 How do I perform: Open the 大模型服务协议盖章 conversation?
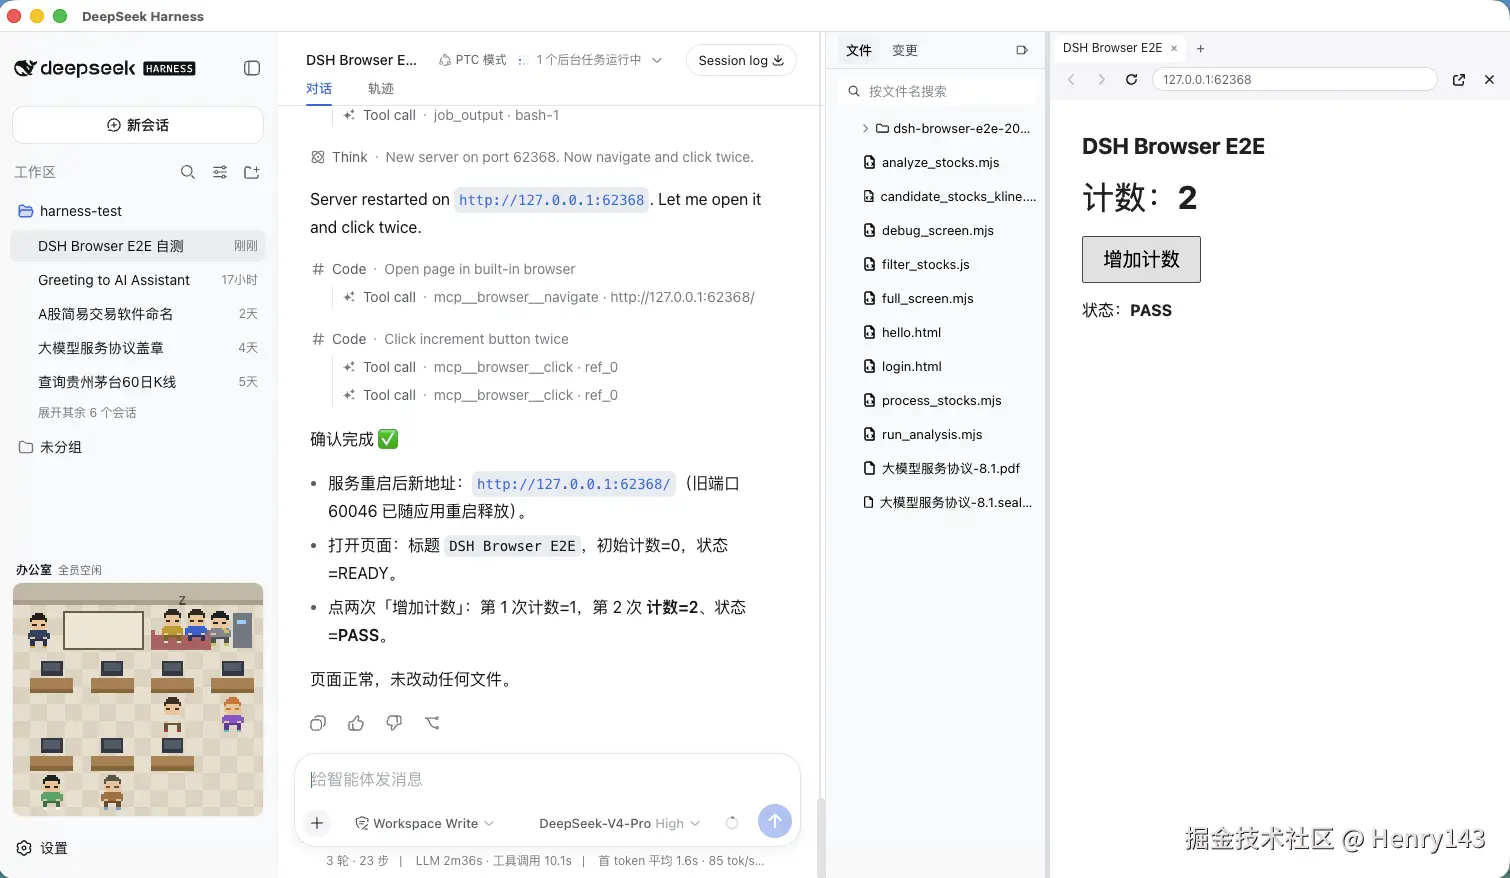pyautogui.click(x=138, y=348)
